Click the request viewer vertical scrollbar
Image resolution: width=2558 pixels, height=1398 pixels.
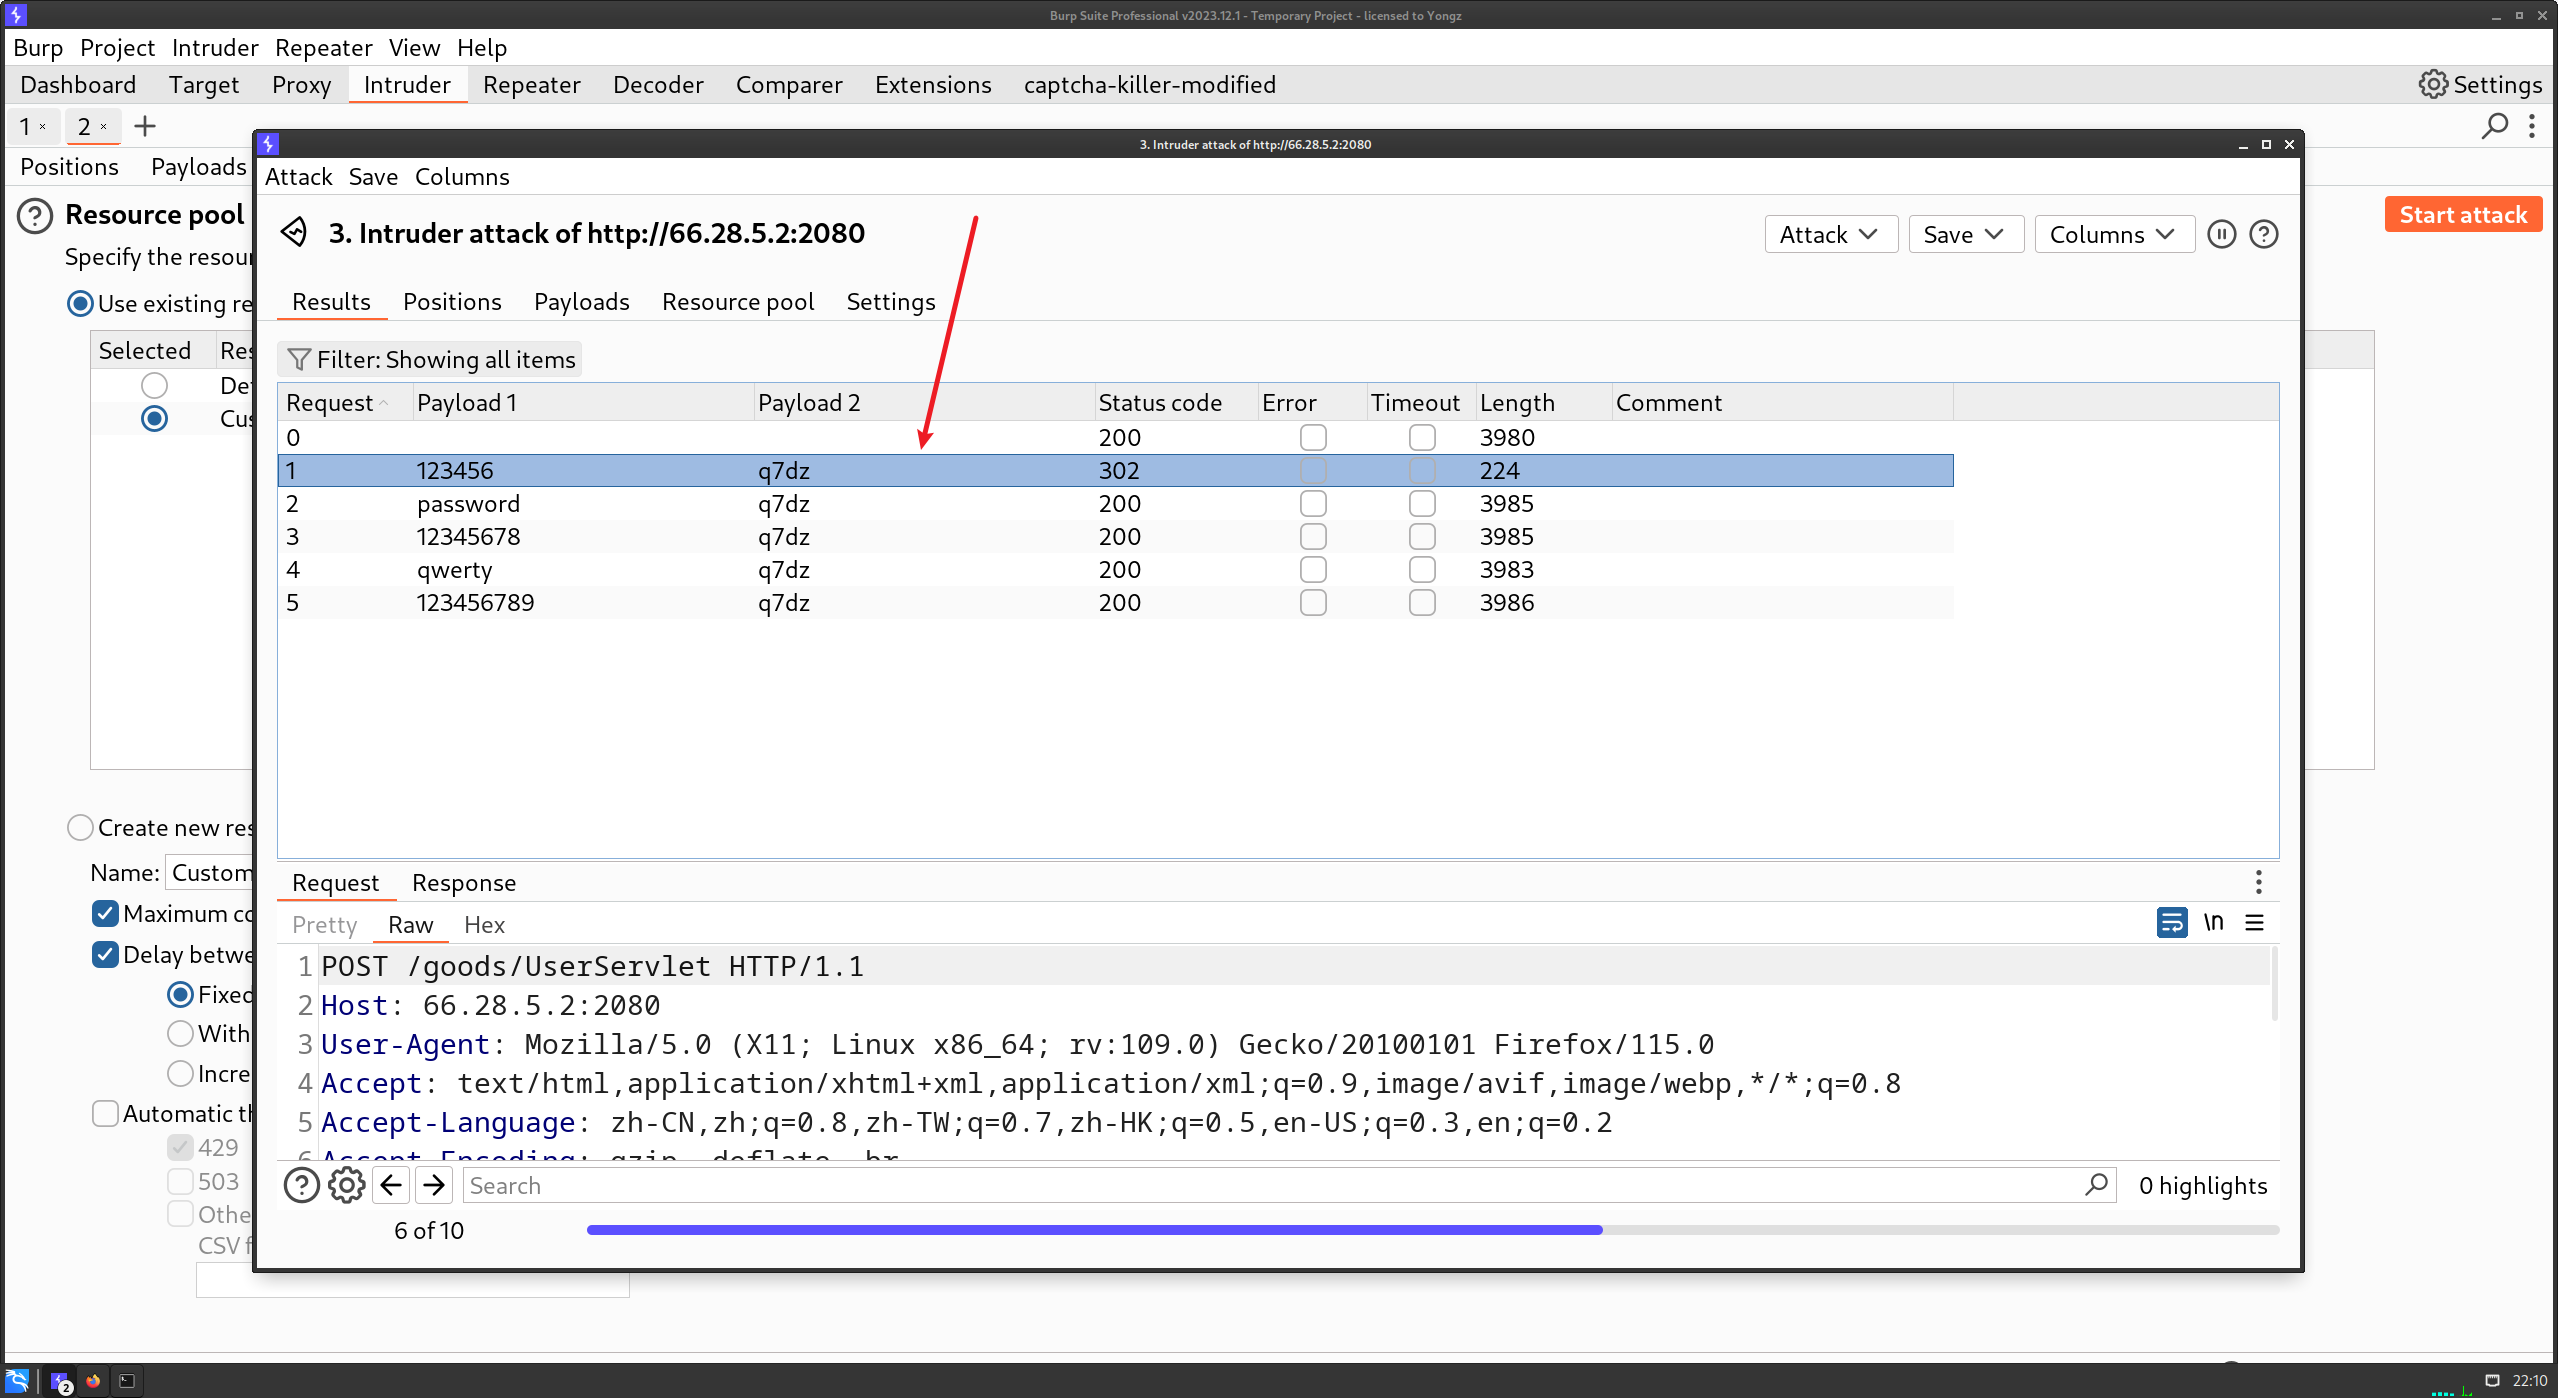coord(2274,984)
